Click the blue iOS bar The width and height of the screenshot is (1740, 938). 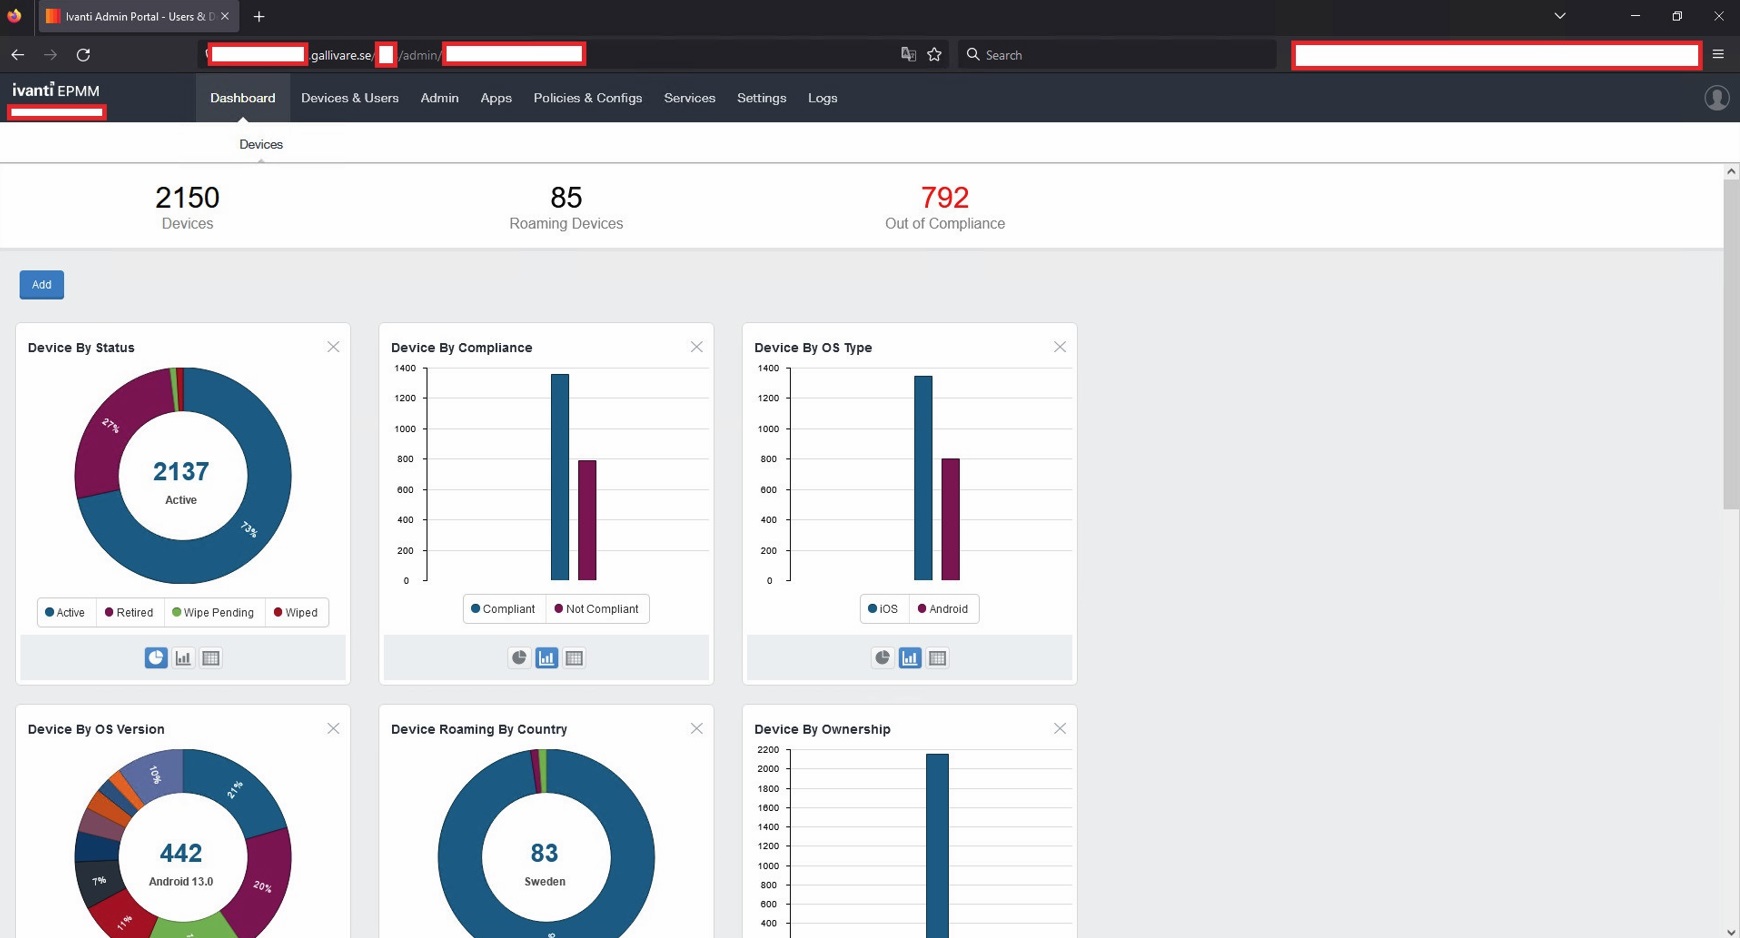coord(923,478)
